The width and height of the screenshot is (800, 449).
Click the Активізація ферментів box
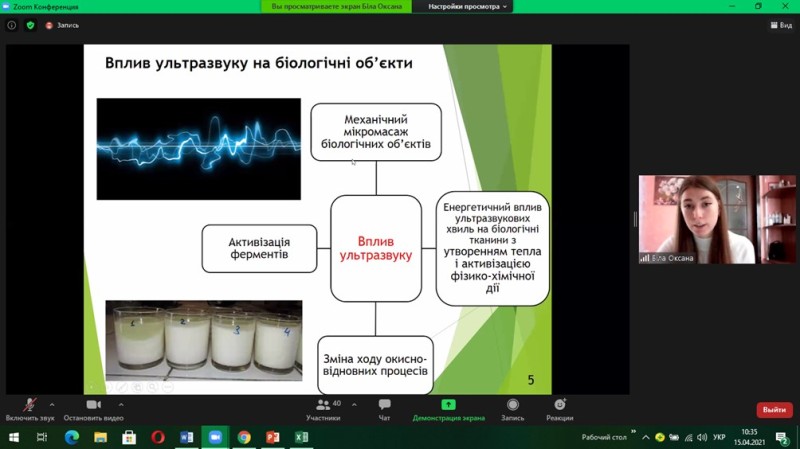tap(259, 248)
